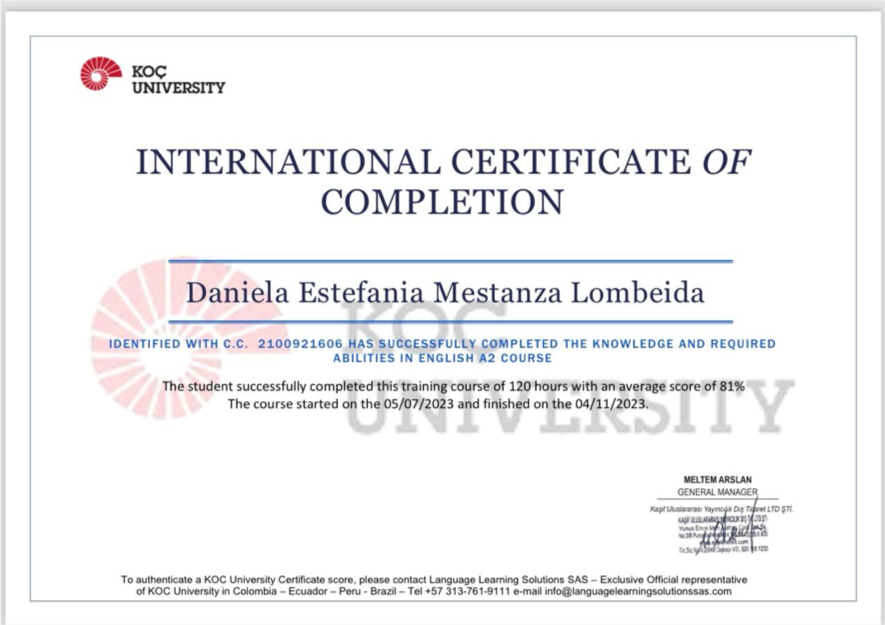Click the ID number 2100921606
This screenshot has width=885, height=625.
[x=300, y=344]
